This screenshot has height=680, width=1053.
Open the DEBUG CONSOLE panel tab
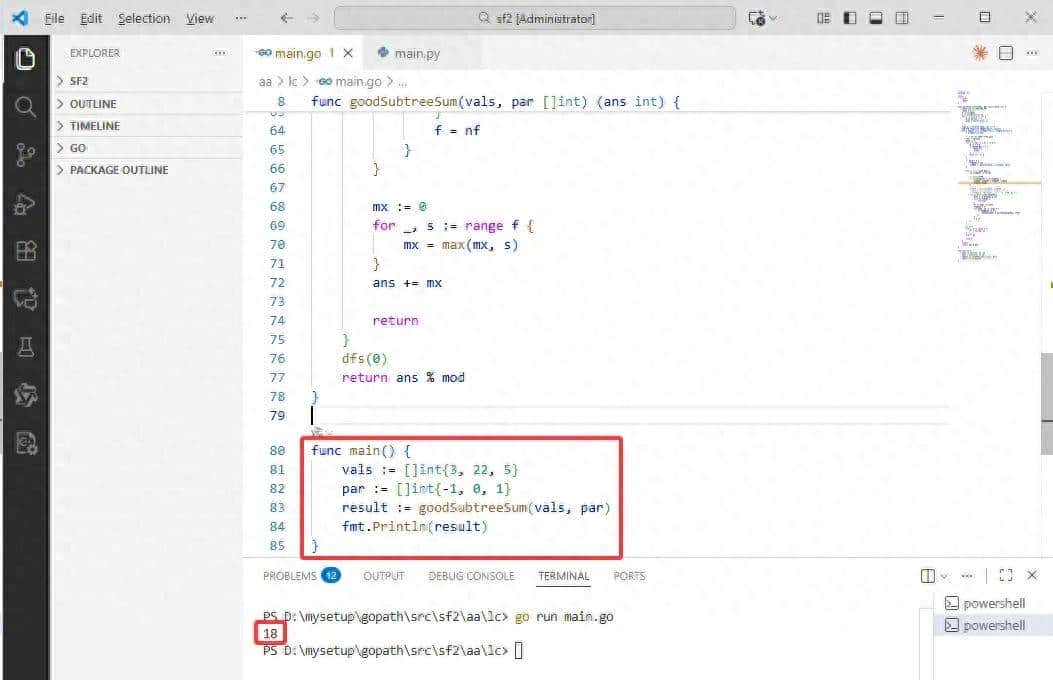pyautogui.click(x=471, y=576)
